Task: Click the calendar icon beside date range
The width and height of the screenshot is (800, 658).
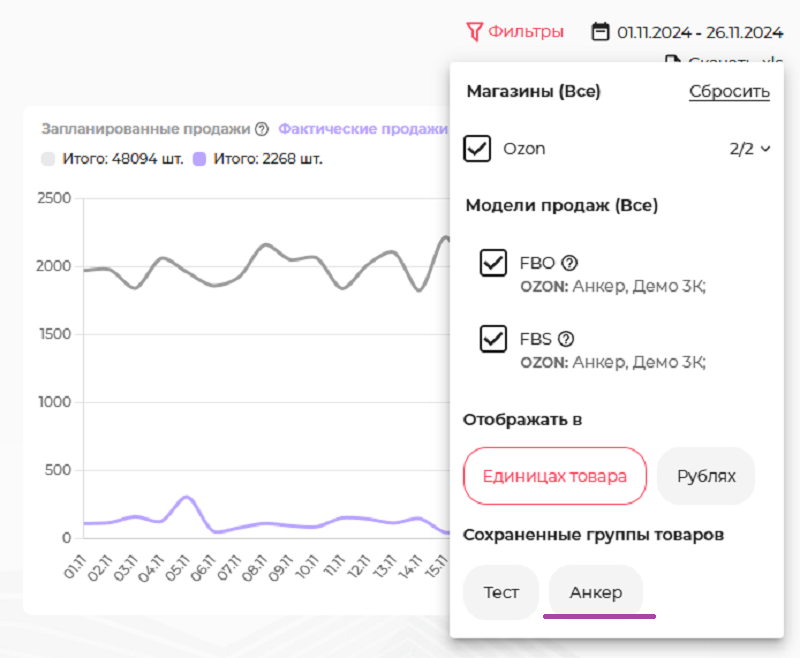Action: pos(600,32)
